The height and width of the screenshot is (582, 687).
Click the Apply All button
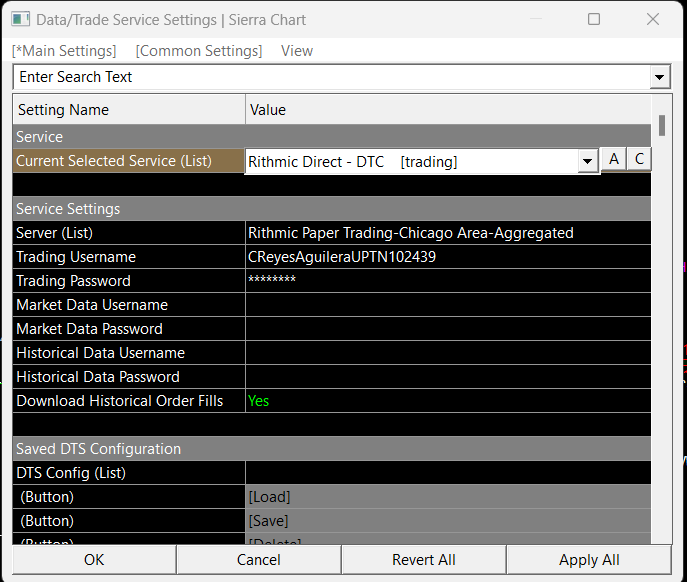pyautogui.click(x=589, y=560)
